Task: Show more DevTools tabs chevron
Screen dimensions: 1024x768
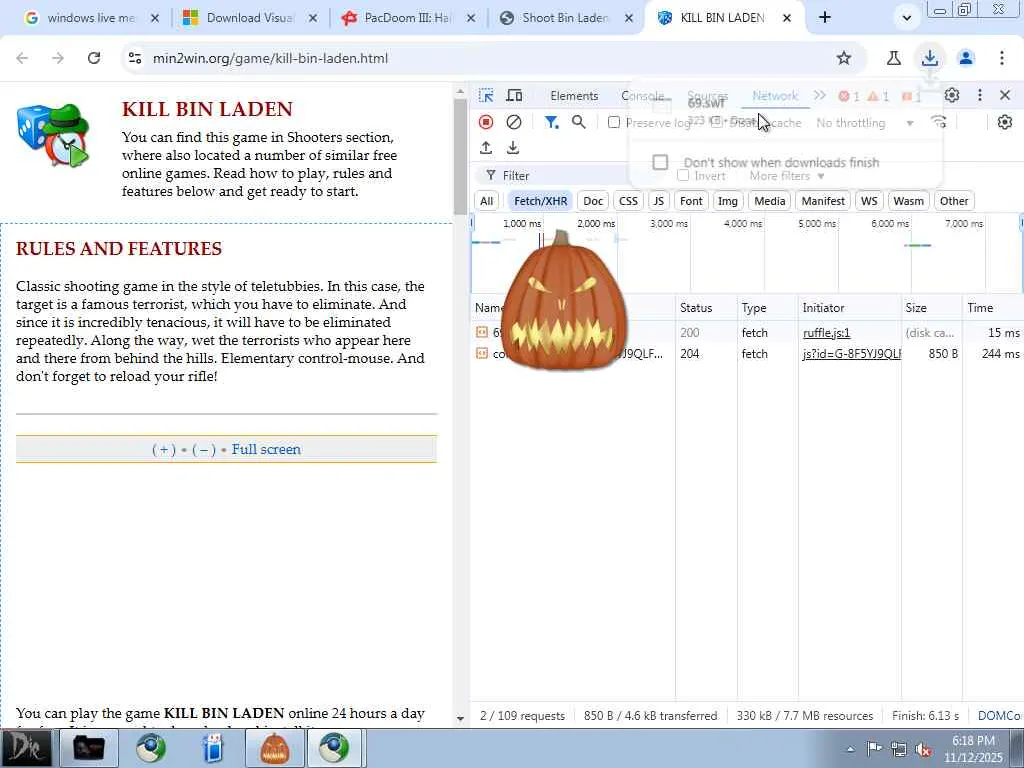Action: [x=820, y=95]
